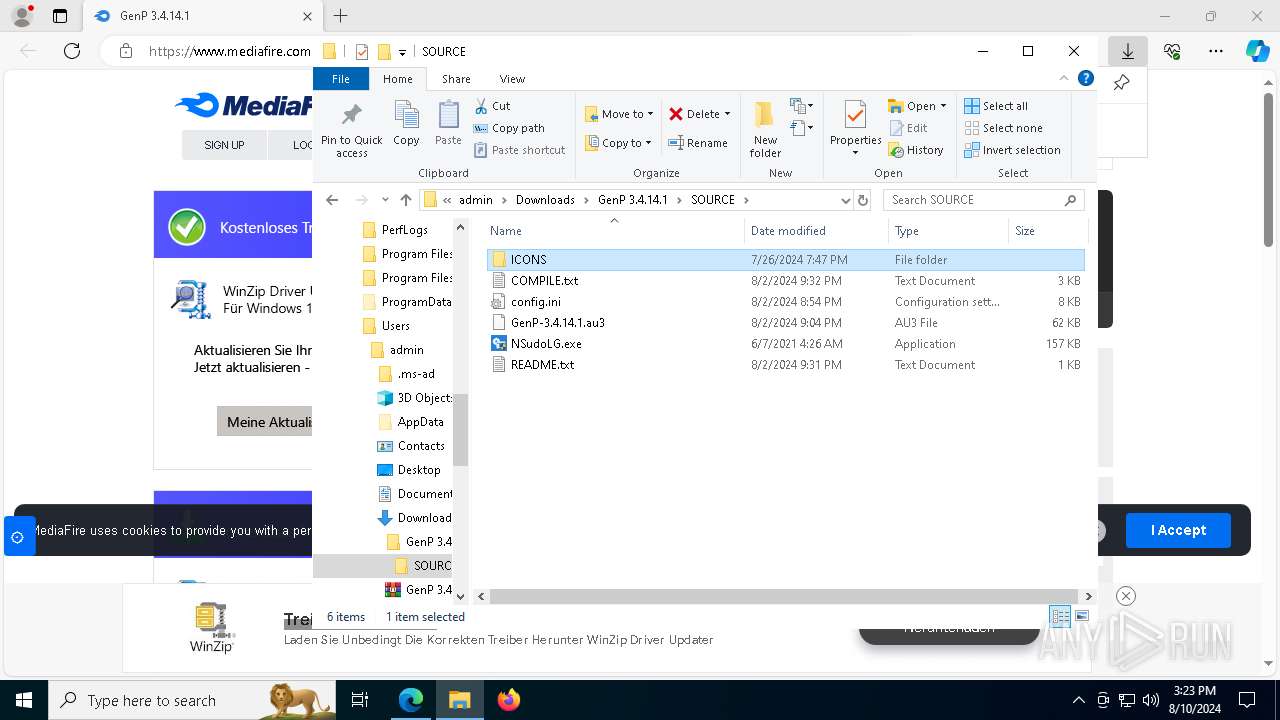The height and width of the screenshot is (720, 1280).
Task: Open Explorer Help icon
Action: (1085, 78)
